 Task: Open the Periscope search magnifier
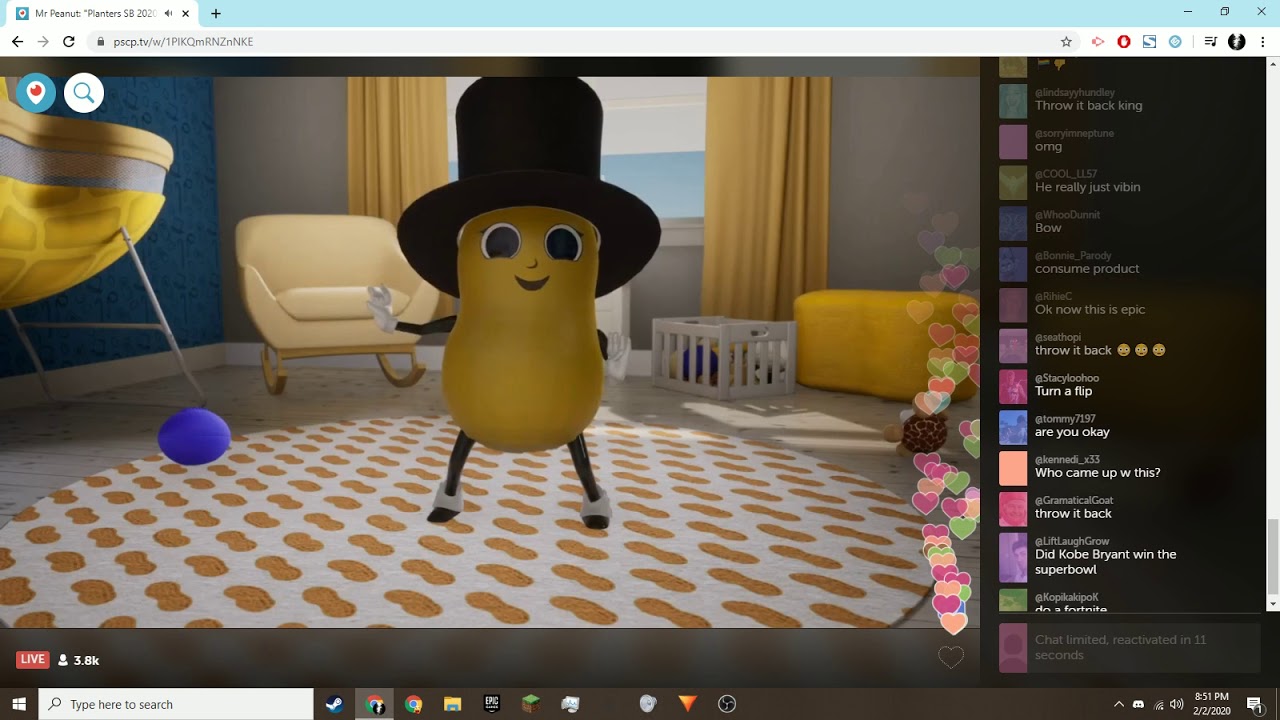(x=84, y=93)
